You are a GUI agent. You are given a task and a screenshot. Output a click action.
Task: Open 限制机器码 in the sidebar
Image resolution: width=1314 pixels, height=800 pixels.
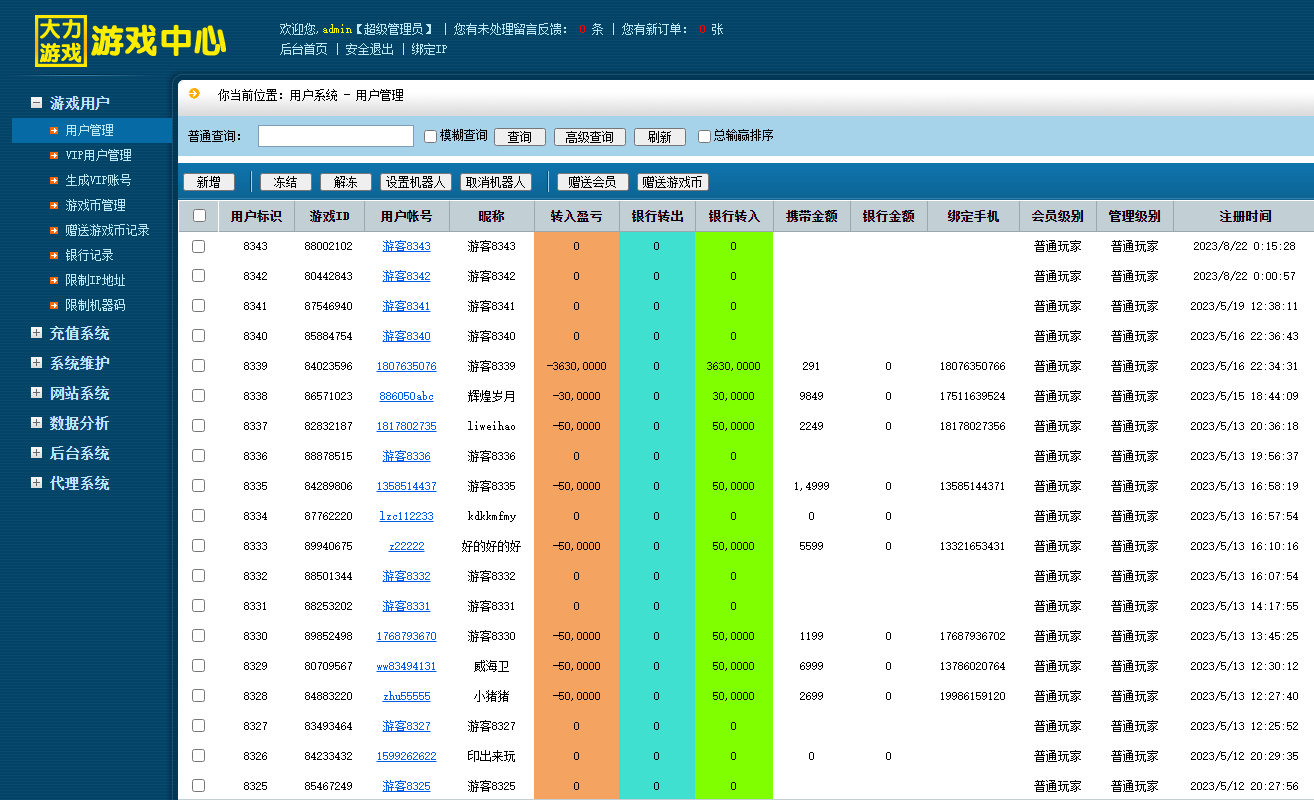[95, 305]
